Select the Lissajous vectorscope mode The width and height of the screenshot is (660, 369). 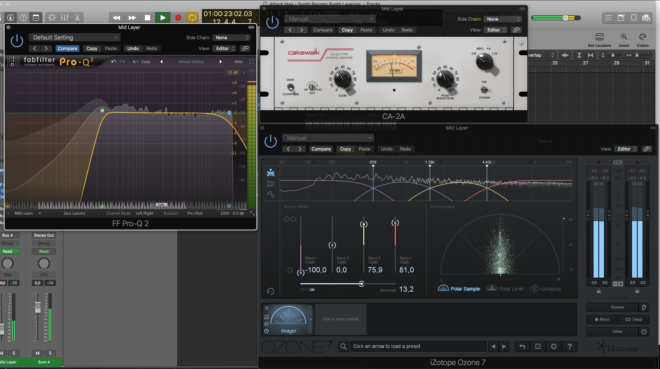click(546, 289)
